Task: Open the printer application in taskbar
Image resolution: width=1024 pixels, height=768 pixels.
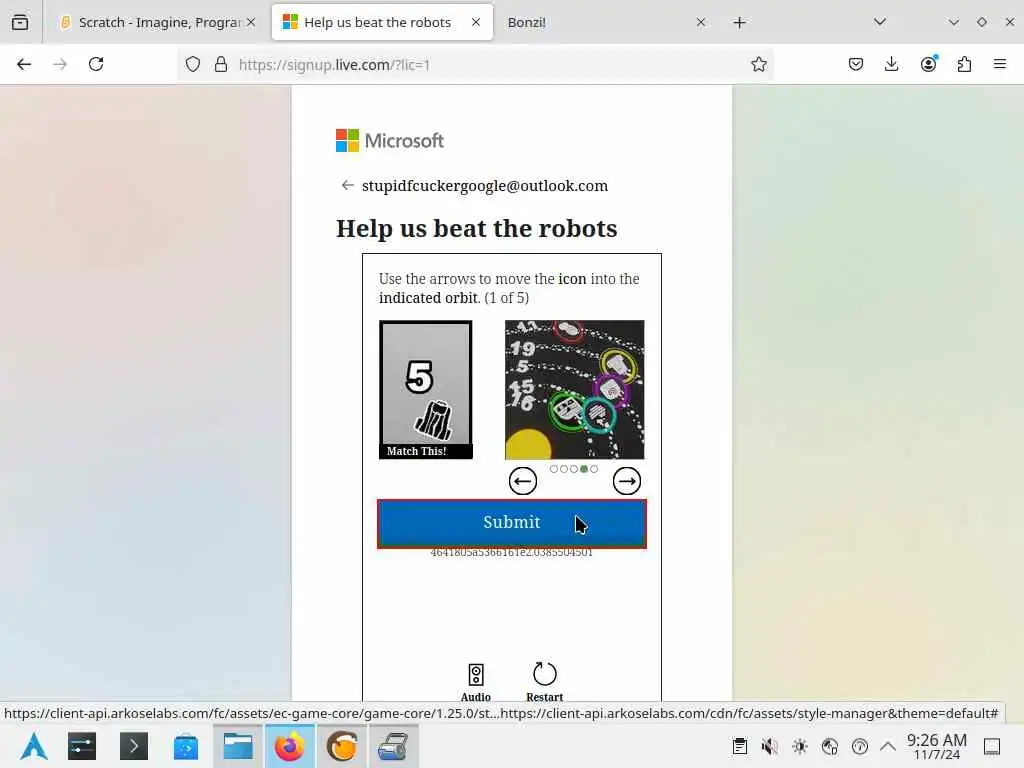Action: tap(393, 746)
